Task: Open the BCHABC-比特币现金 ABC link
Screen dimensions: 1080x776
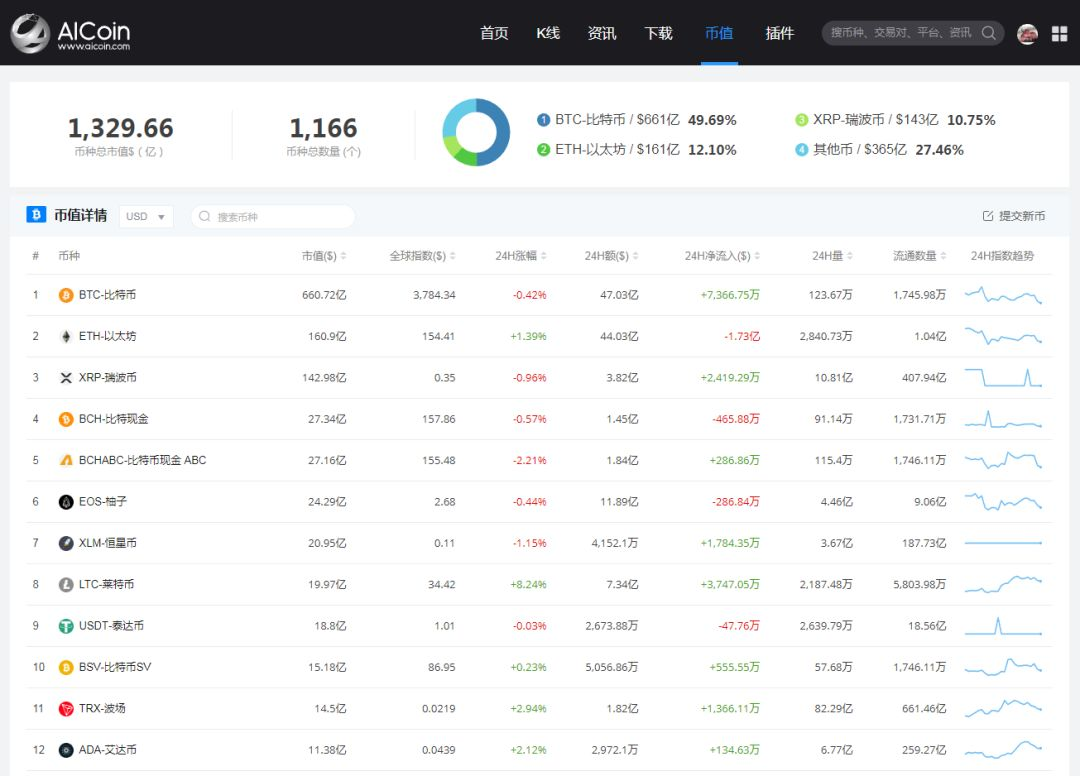Action: (x=143, y=460)
